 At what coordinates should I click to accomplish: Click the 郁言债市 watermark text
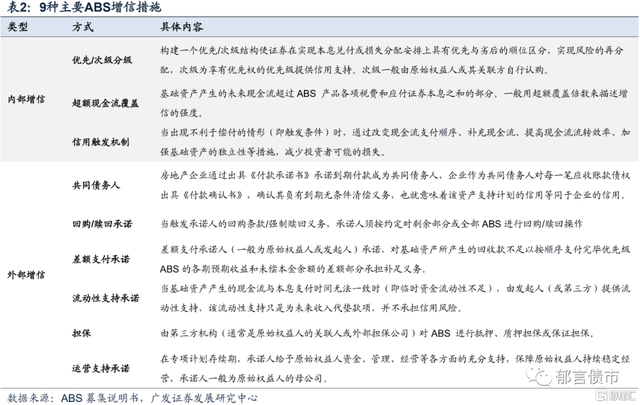tap(586, 376)
